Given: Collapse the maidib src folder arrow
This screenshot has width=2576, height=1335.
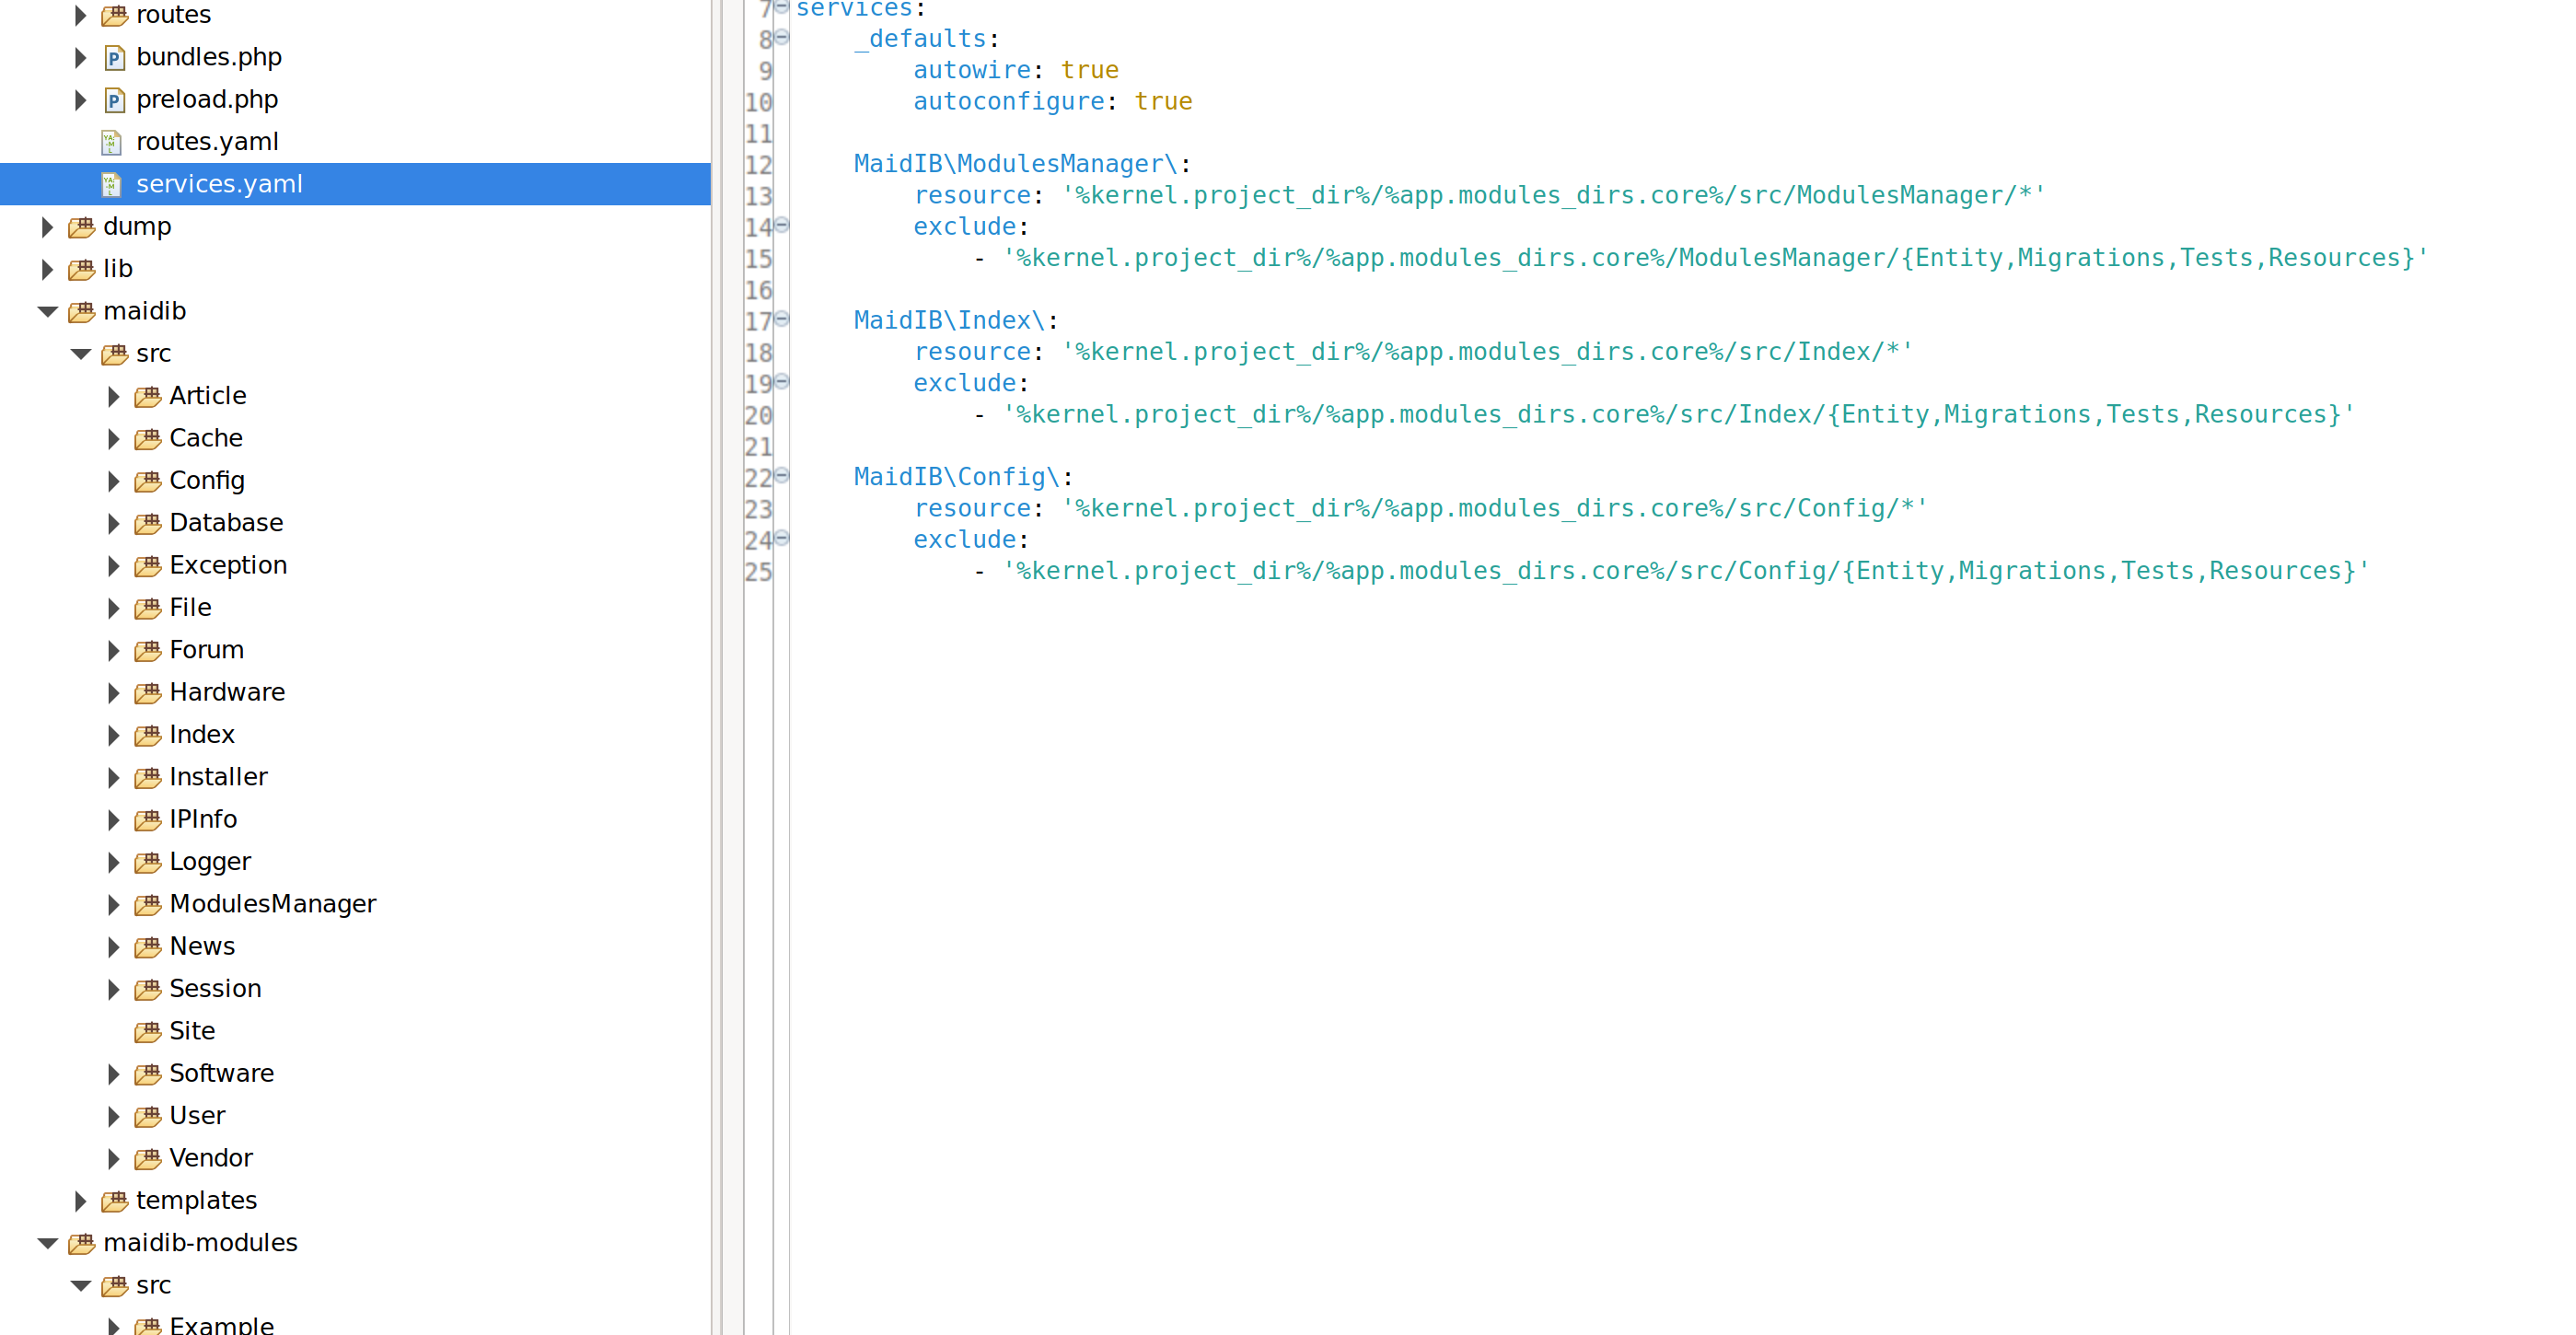Looking at the screenshot, I should 80,353.
